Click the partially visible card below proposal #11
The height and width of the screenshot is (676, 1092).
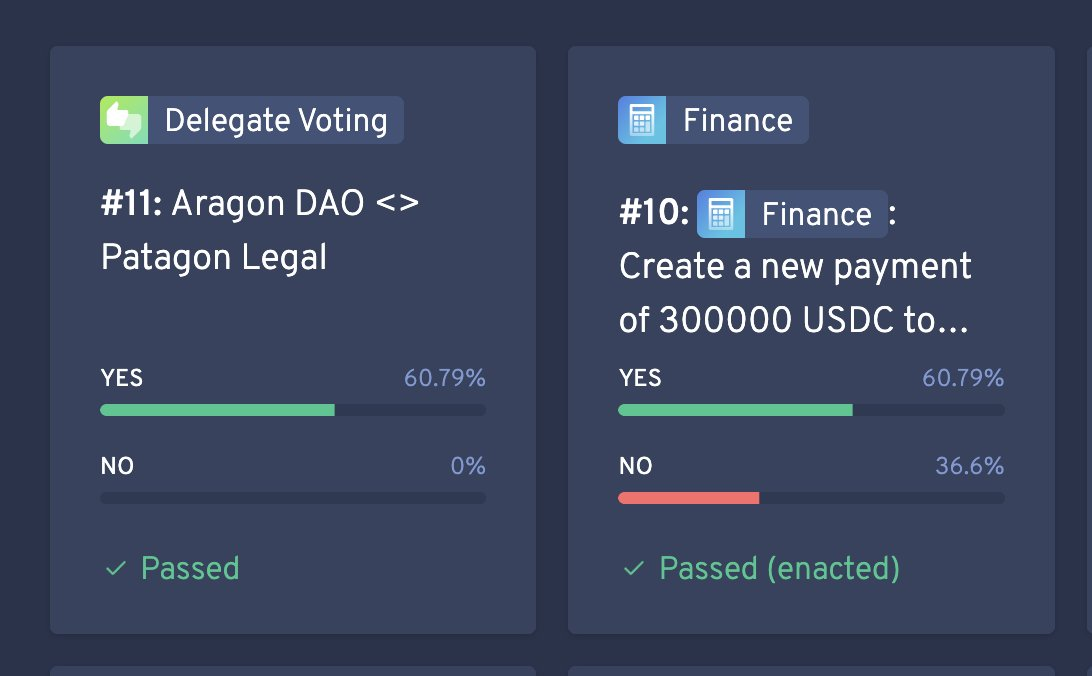tap(292, 672)
